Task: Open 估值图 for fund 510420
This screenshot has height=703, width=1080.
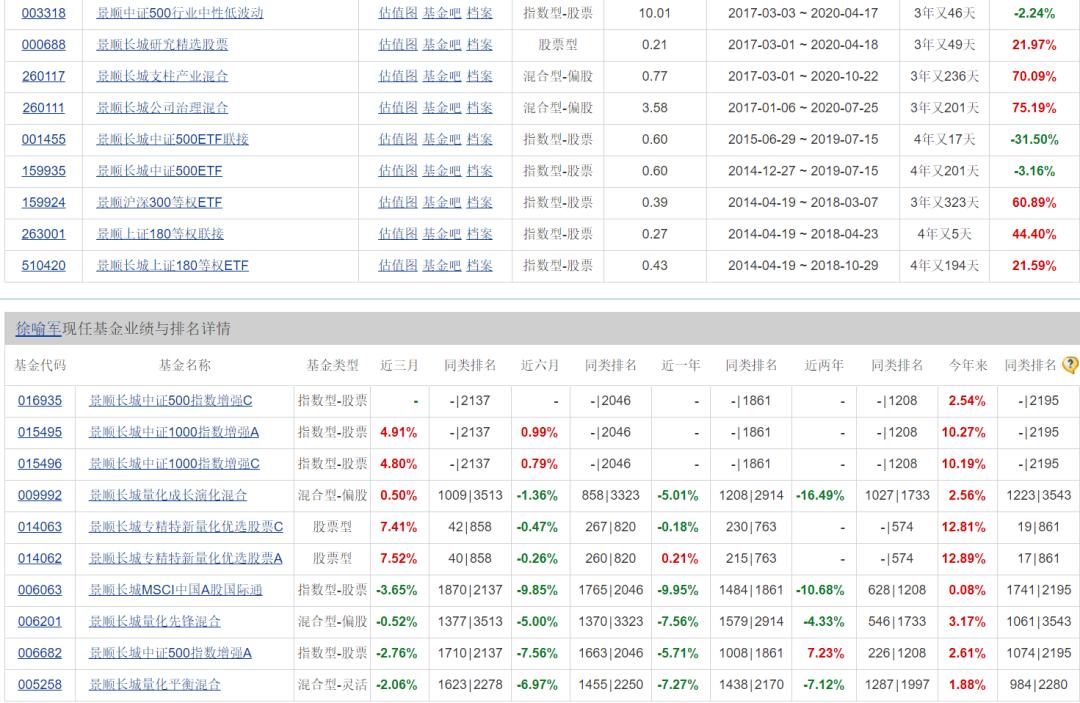Action: (397, 266)
